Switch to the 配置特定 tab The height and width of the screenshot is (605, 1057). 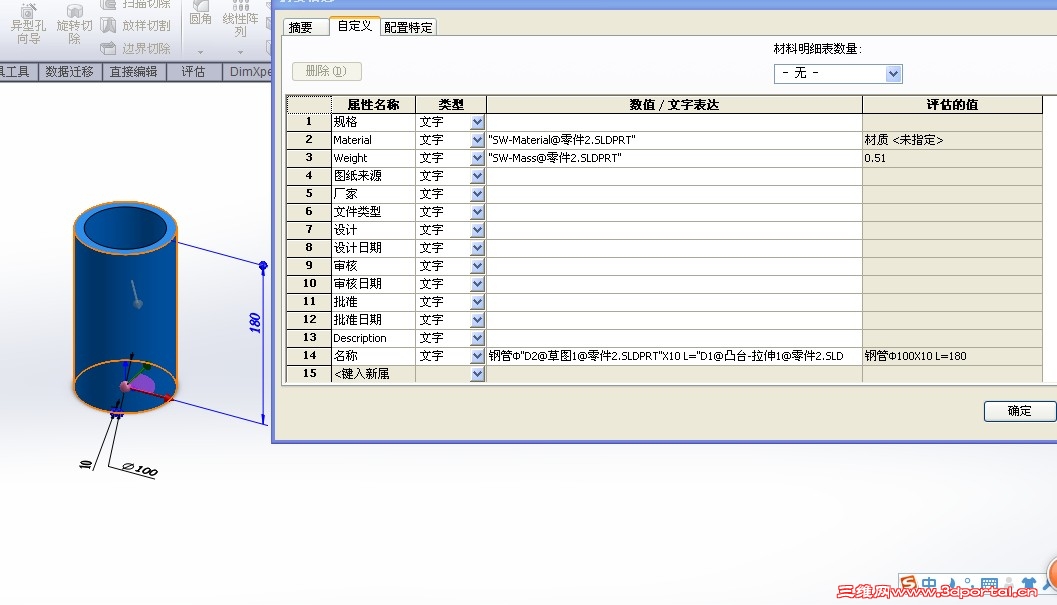[x=409, y=28]
